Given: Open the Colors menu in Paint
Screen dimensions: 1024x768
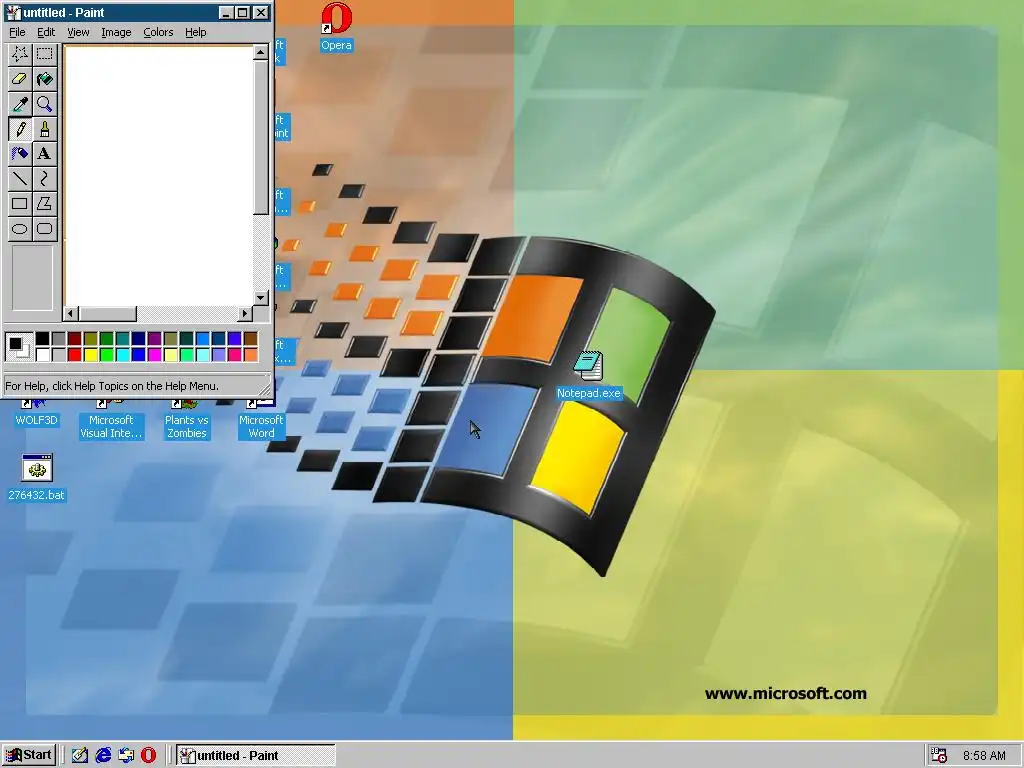Looking at the screenshot, I should [x=158, y=32].
